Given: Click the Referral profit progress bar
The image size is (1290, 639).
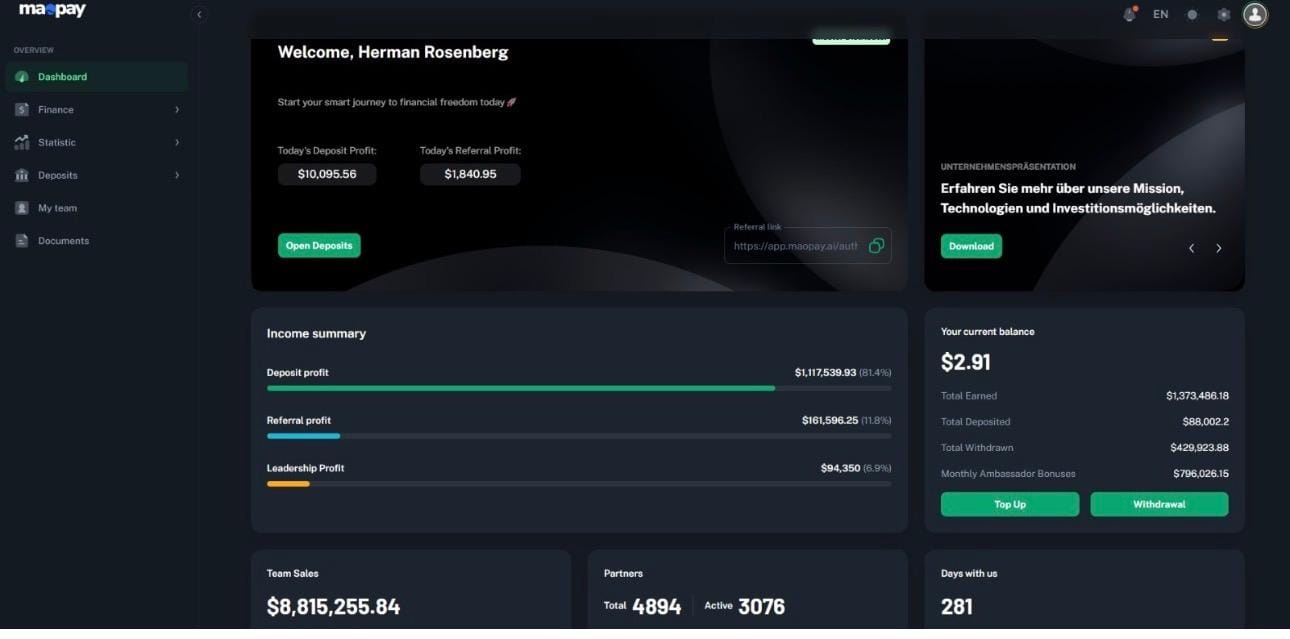Looking at the screenshot, I should [579, 436].
